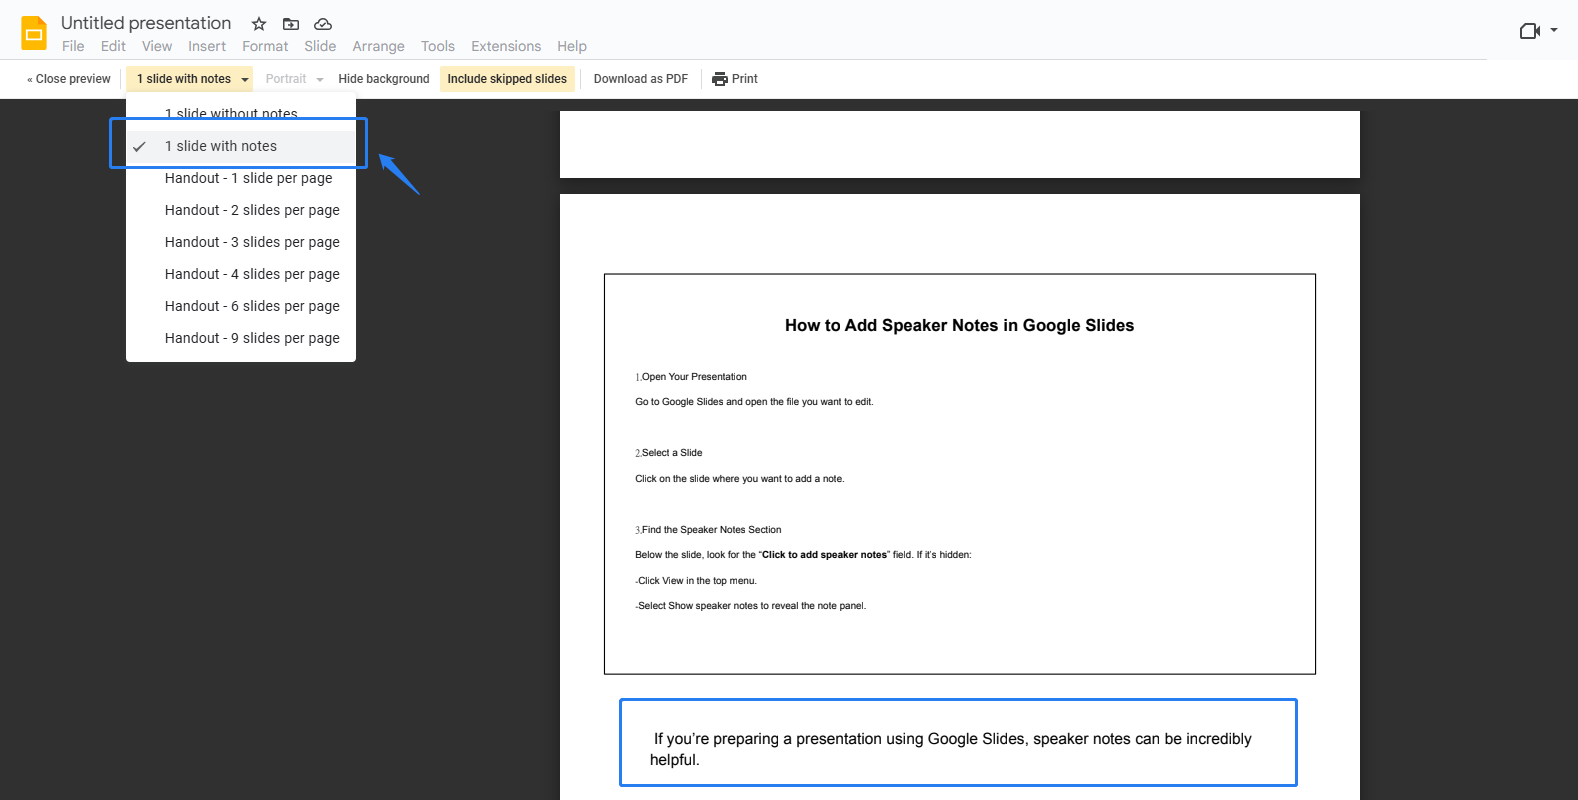Choose Handout - 4 slides per page
Screen dimensions: 1578x800
(241, 274)
